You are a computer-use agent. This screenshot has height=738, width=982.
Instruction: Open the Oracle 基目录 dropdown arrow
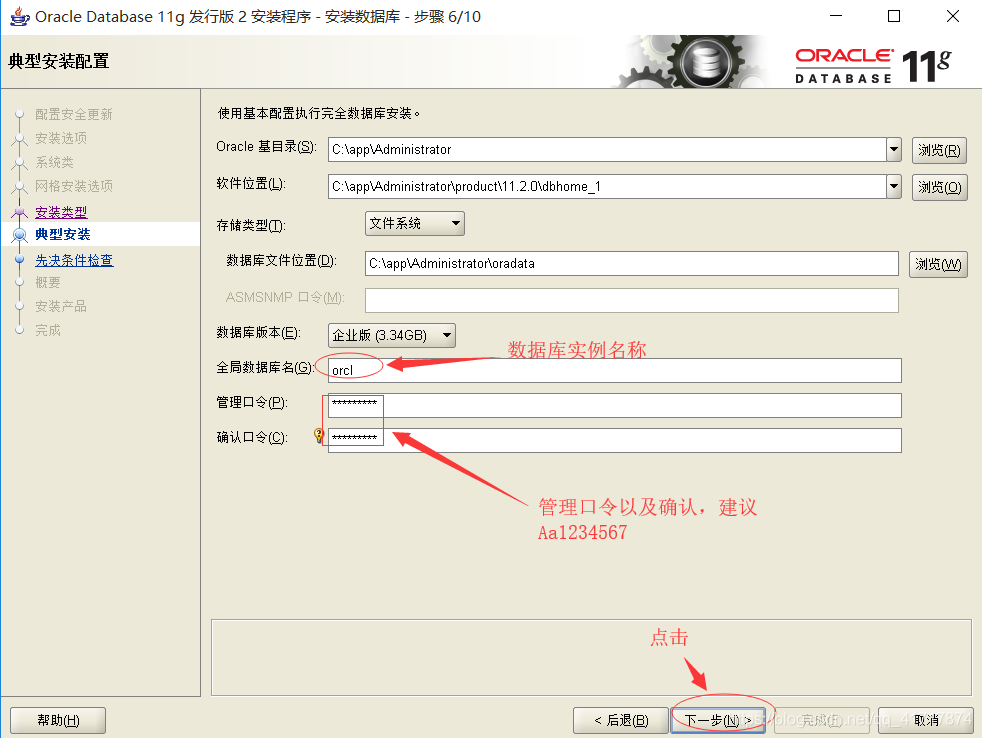click(894, 150)
